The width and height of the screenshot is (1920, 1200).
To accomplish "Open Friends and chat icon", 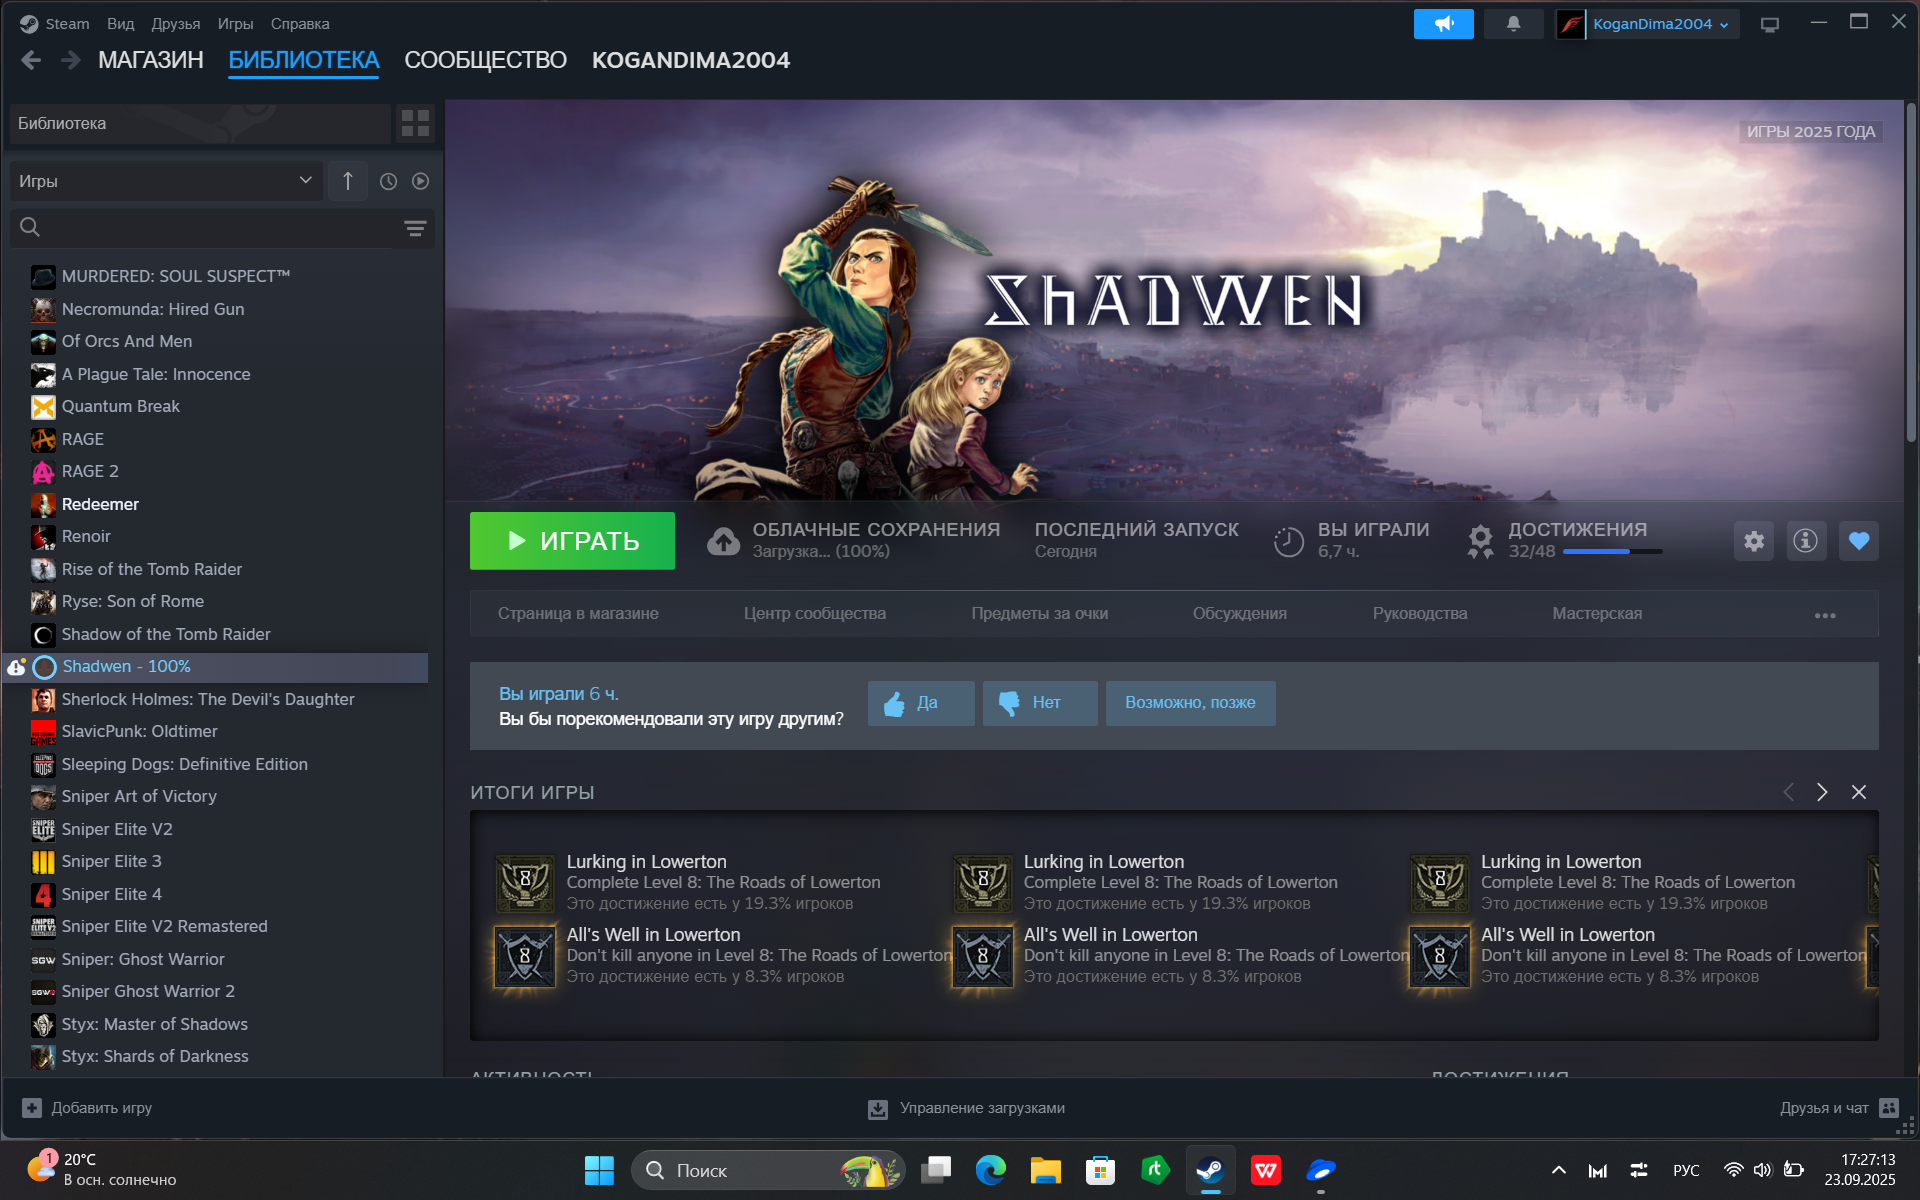I will point(1889,1108).
